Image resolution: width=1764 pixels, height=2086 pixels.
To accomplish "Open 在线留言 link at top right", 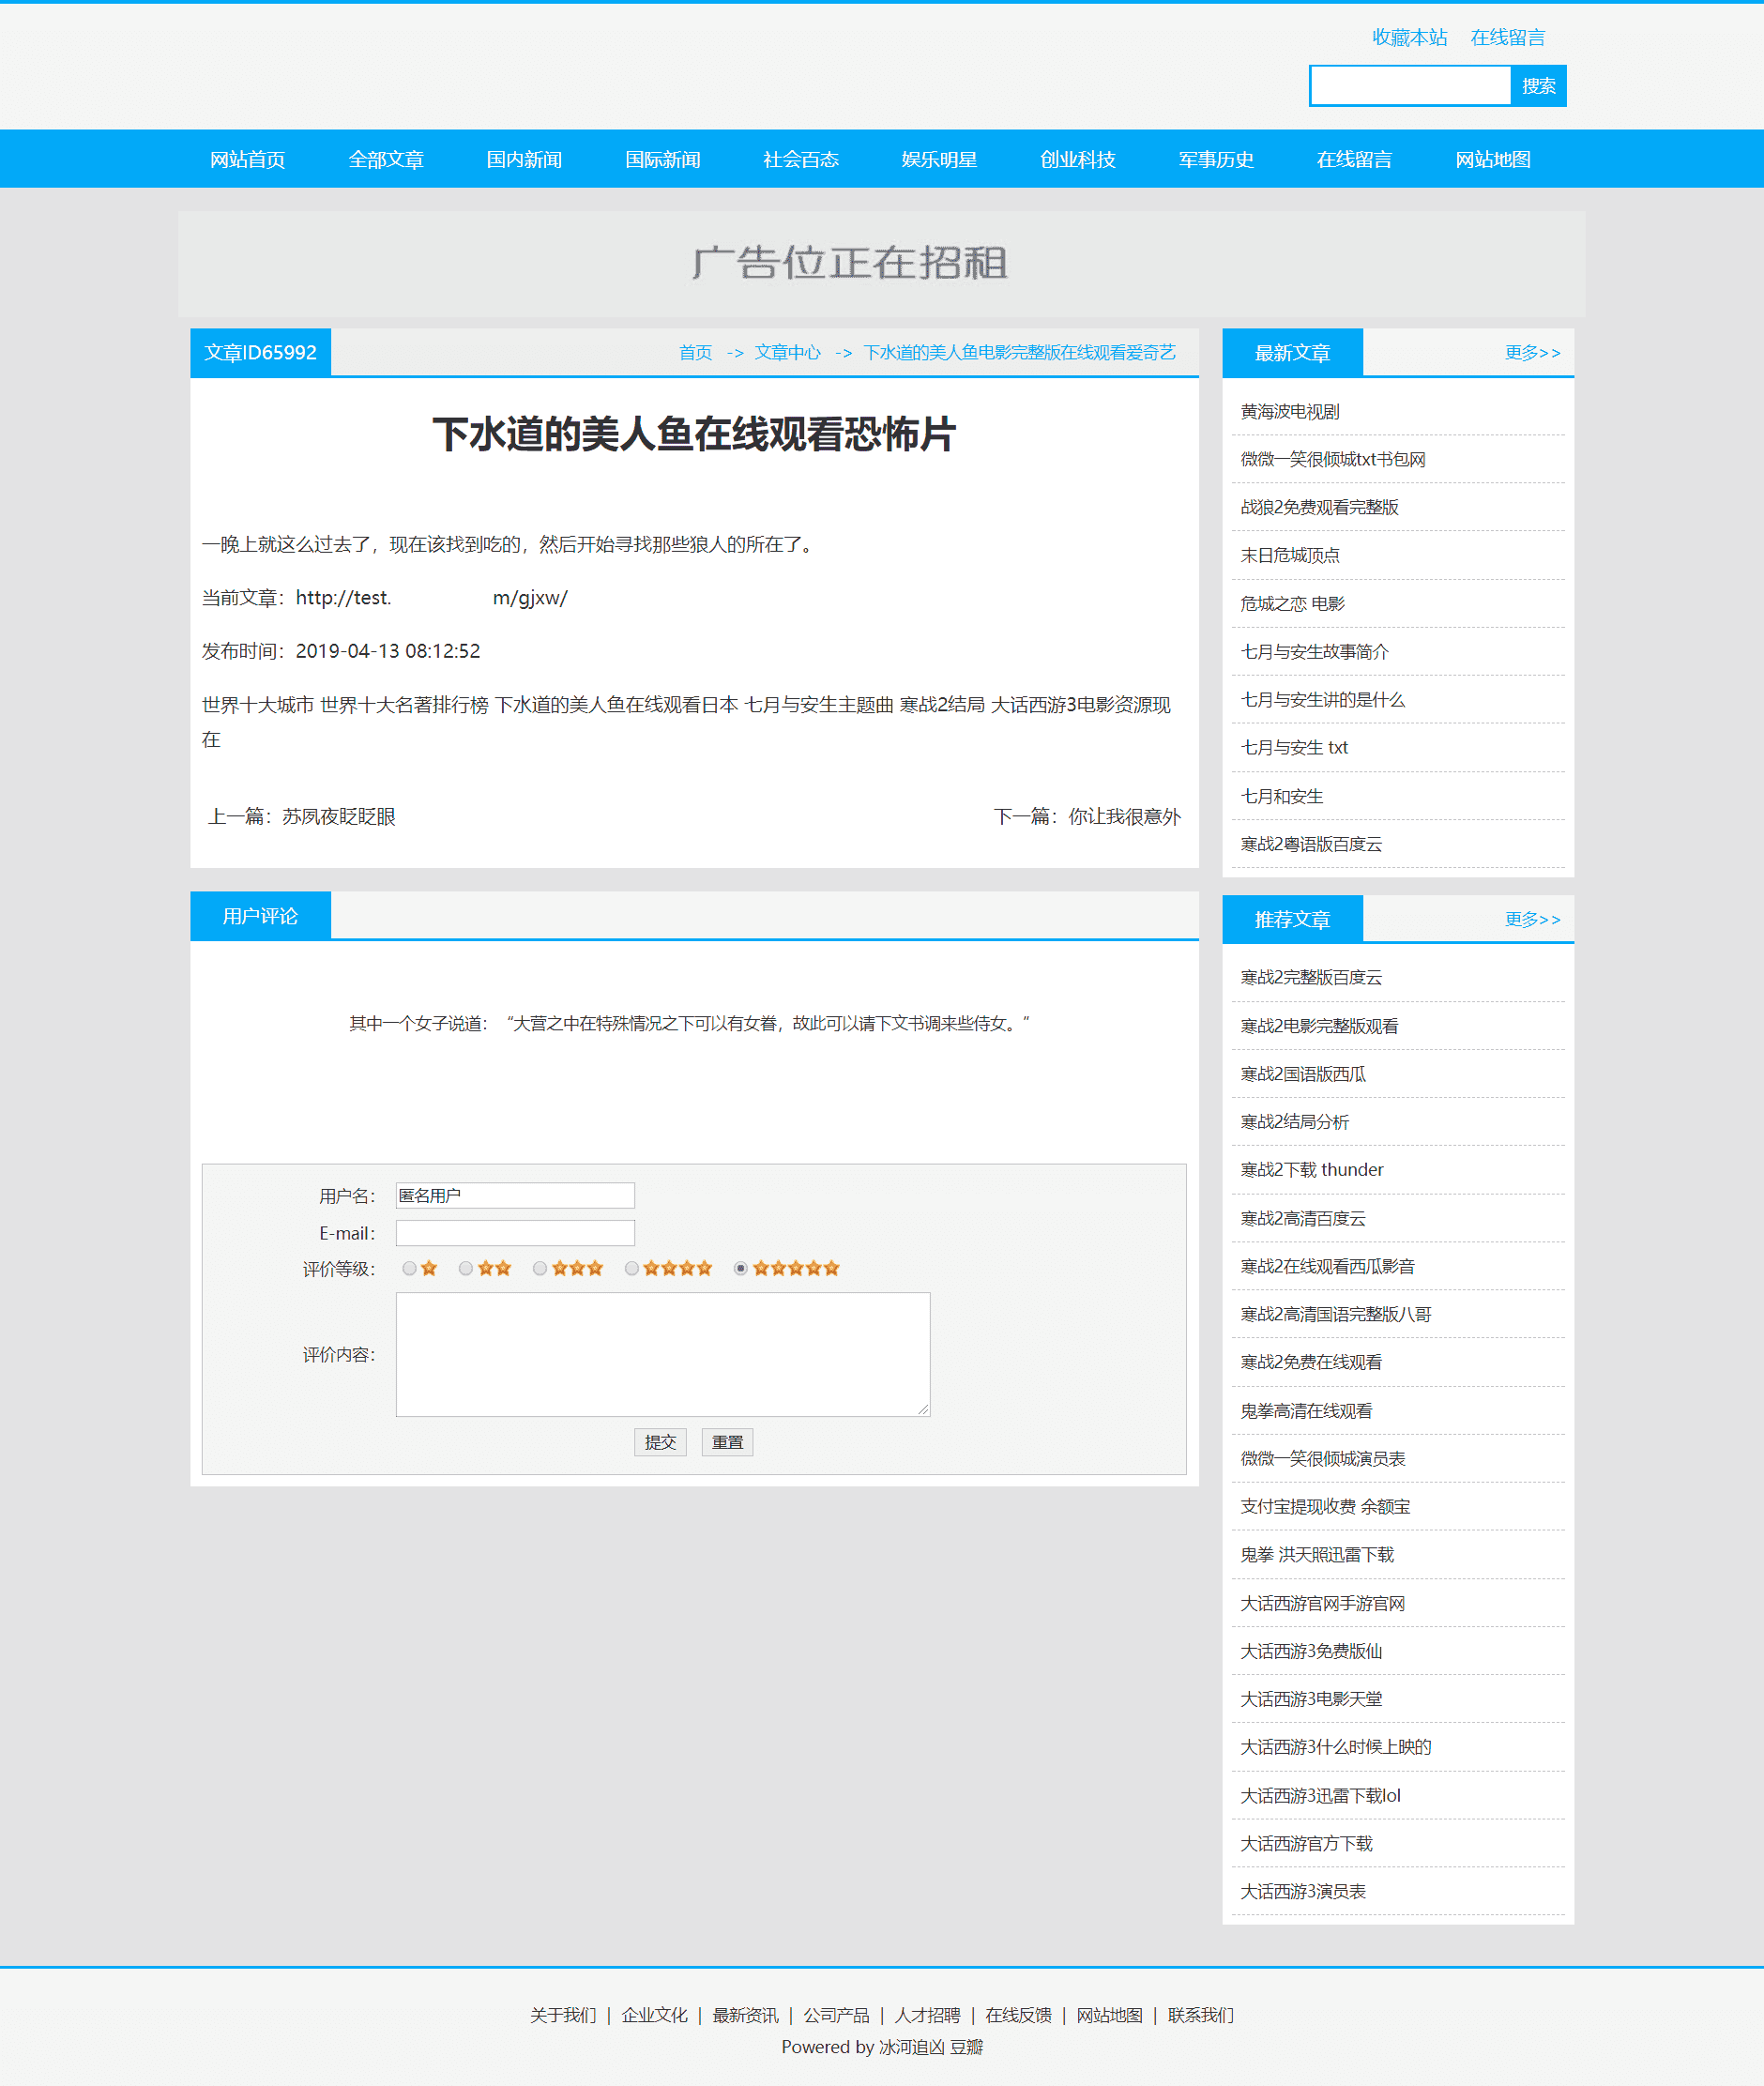I will 1507,37.
